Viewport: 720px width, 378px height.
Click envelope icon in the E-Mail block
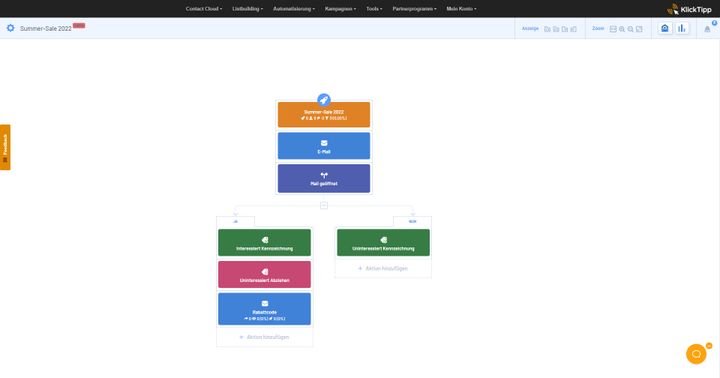click(324, 143)
